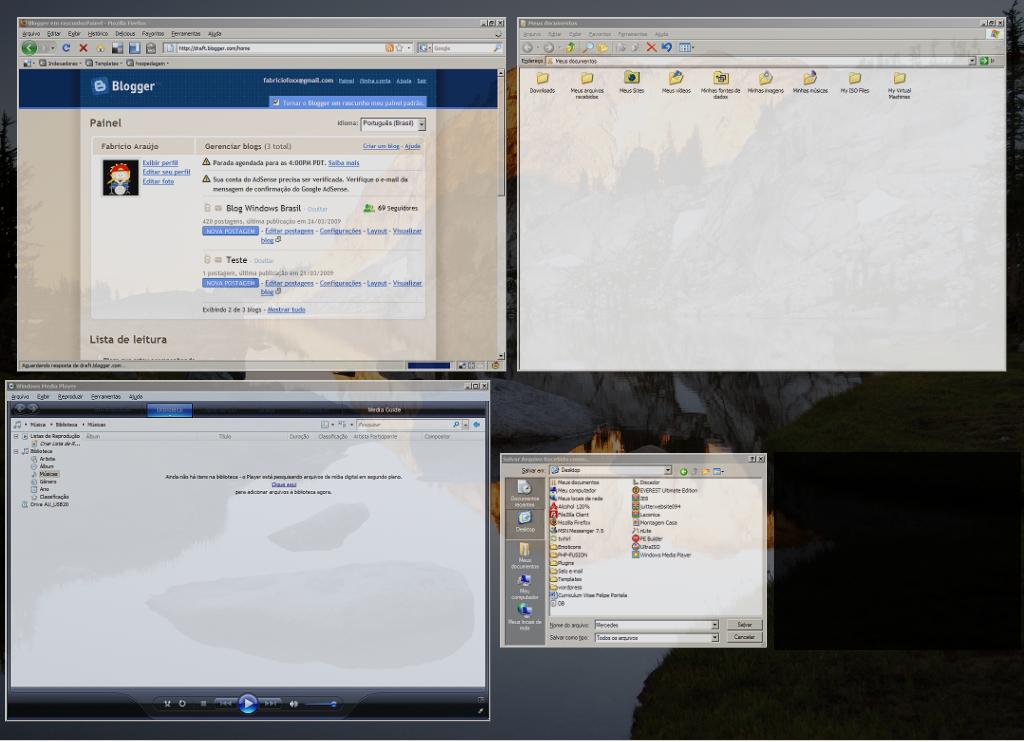This screenshot has height=742, width=1024.
Task: Click the Cancelar button in save dialog
Action: click(x=744, y=637)
